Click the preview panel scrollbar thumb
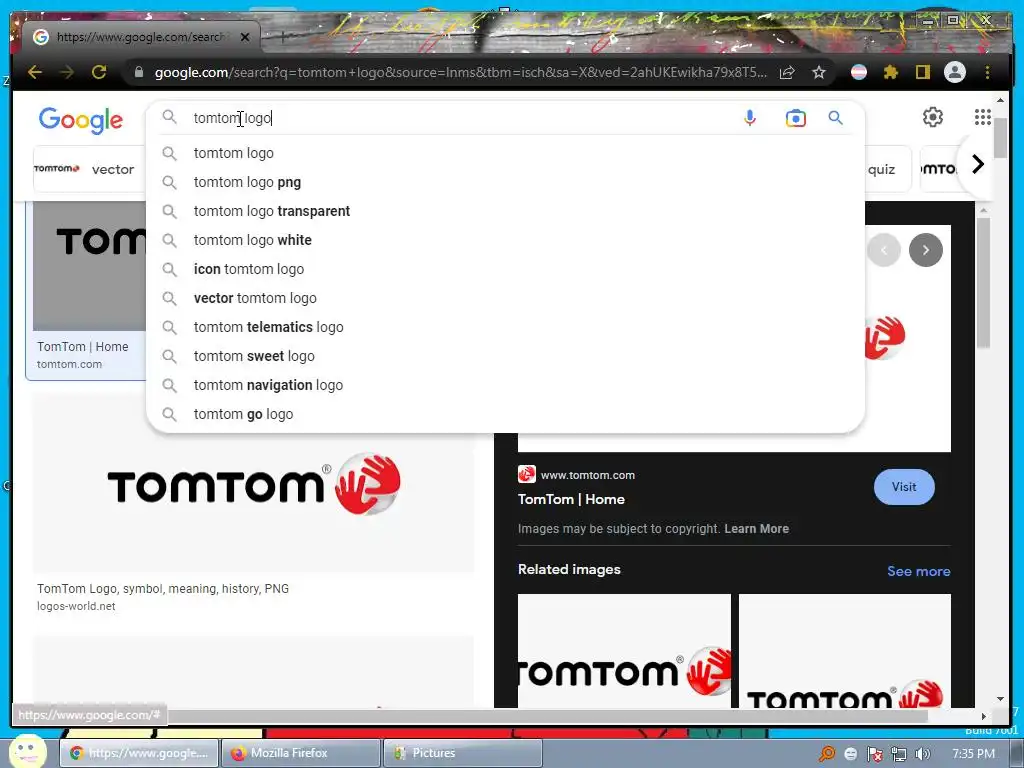1024x768 pixels. (x=984, y=283)
